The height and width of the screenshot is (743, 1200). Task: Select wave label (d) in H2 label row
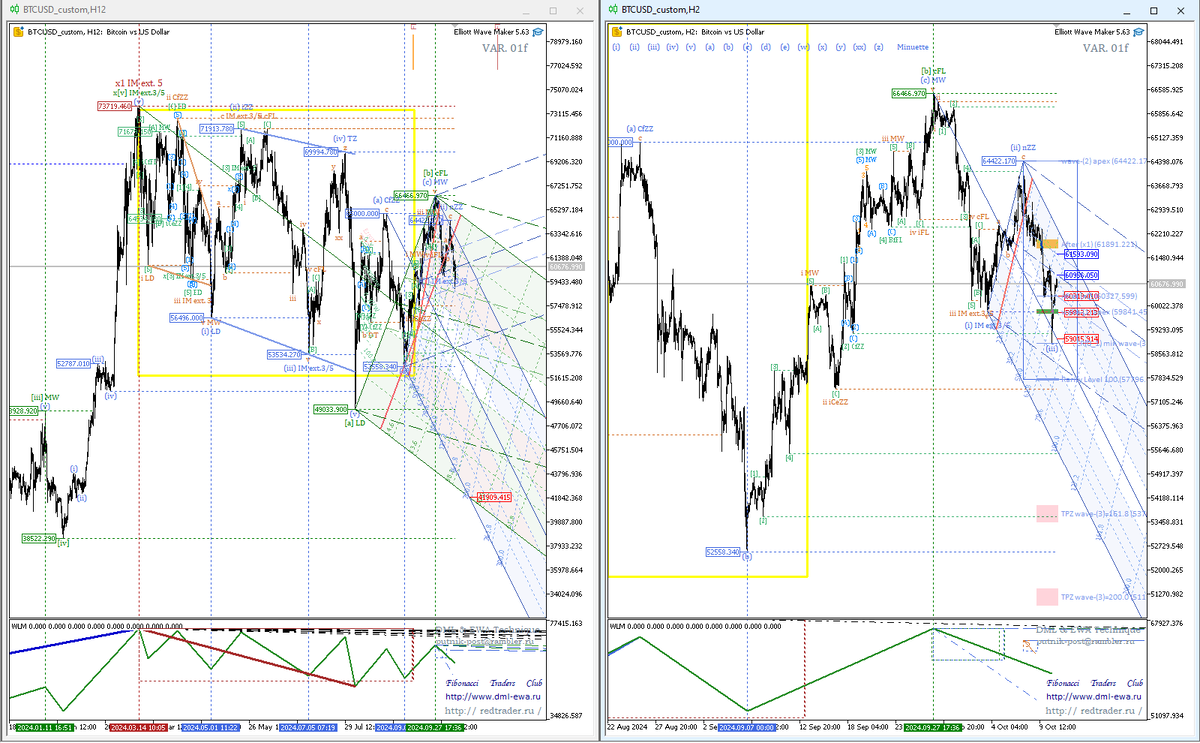coord(765,46)
